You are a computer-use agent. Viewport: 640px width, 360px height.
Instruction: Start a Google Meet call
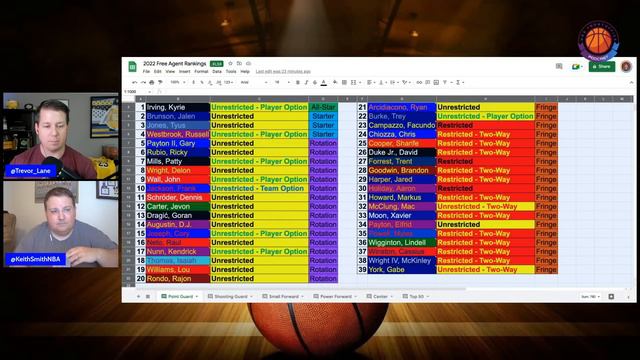click(x=577, y=67)
